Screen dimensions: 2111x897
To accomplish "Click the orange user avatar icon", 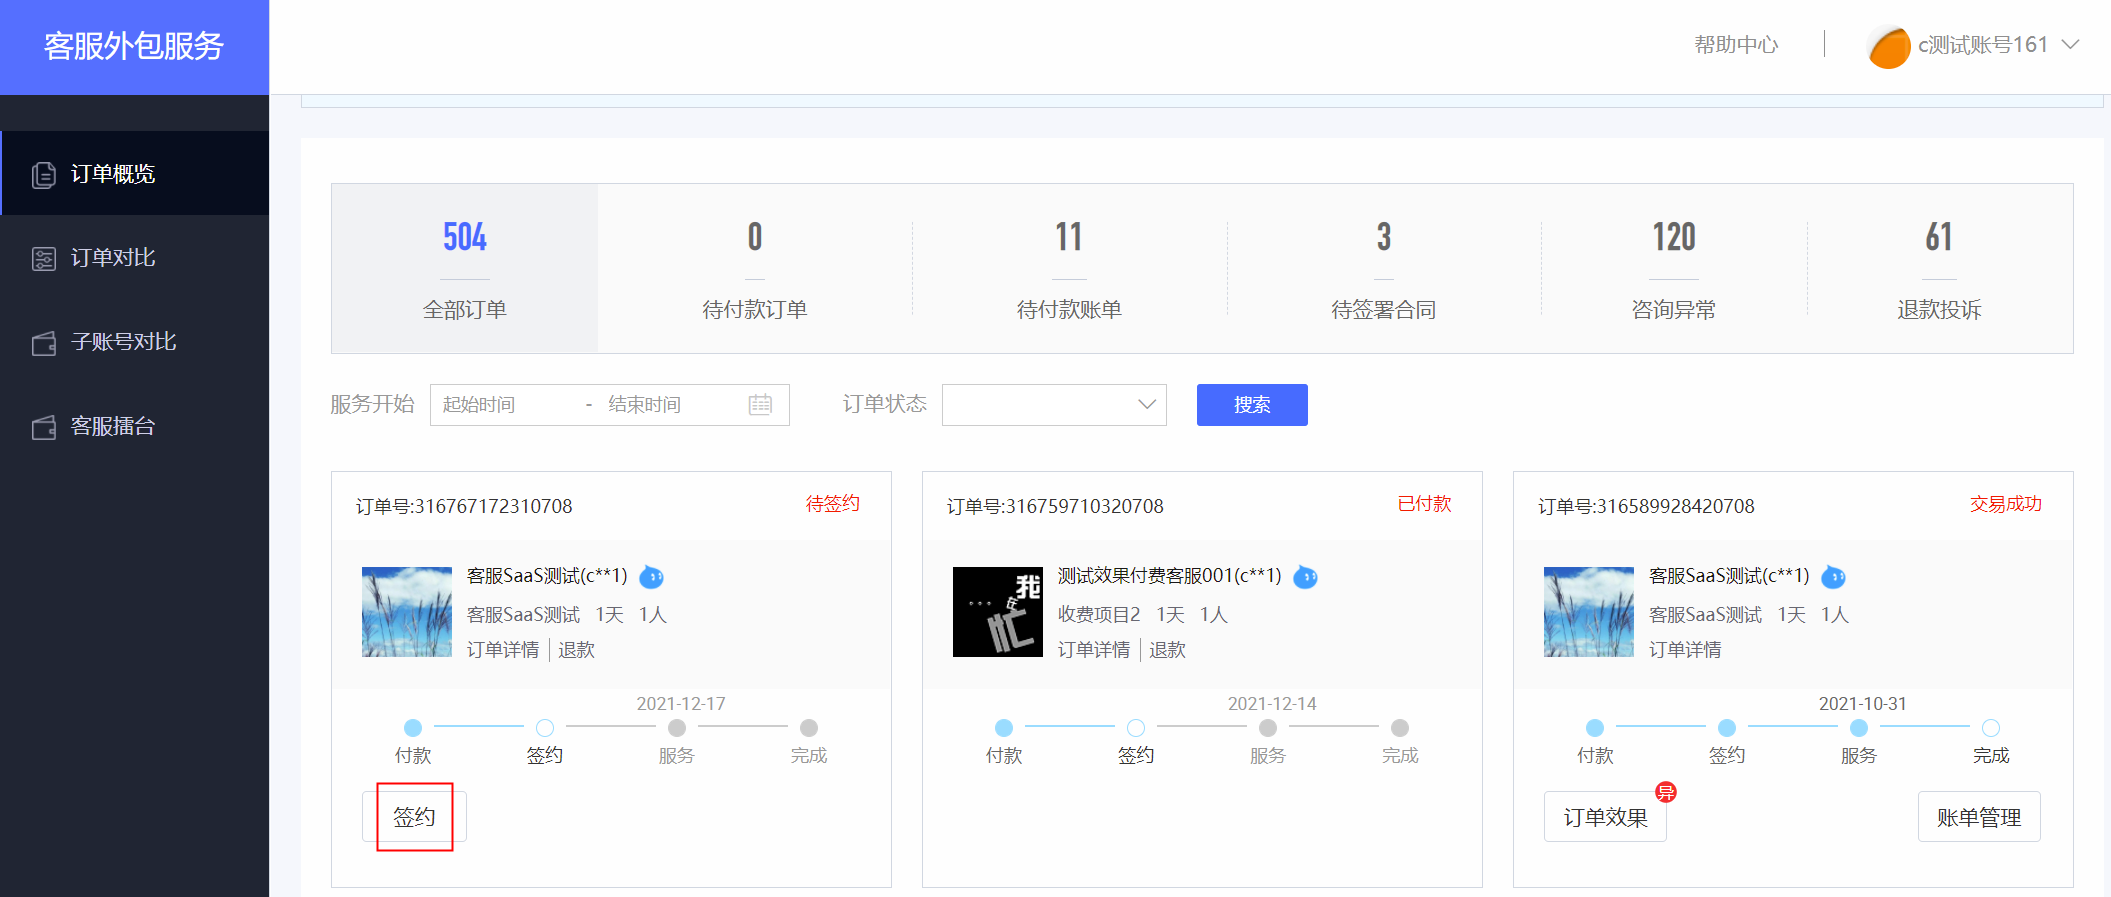I will [x=1889, y=47].
